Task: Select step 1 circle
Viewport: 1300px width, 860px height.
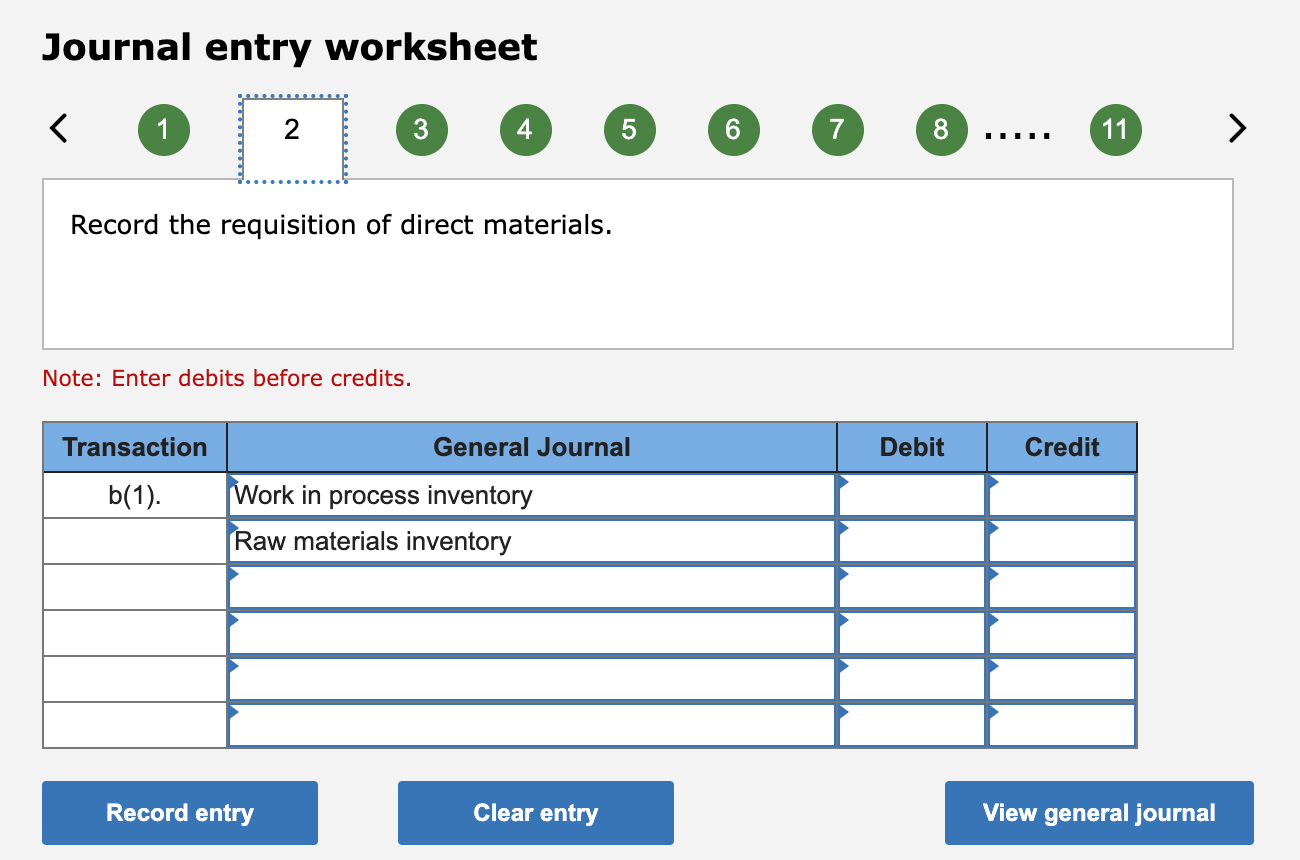Action: pyautogui.click(x=163, y=129)
